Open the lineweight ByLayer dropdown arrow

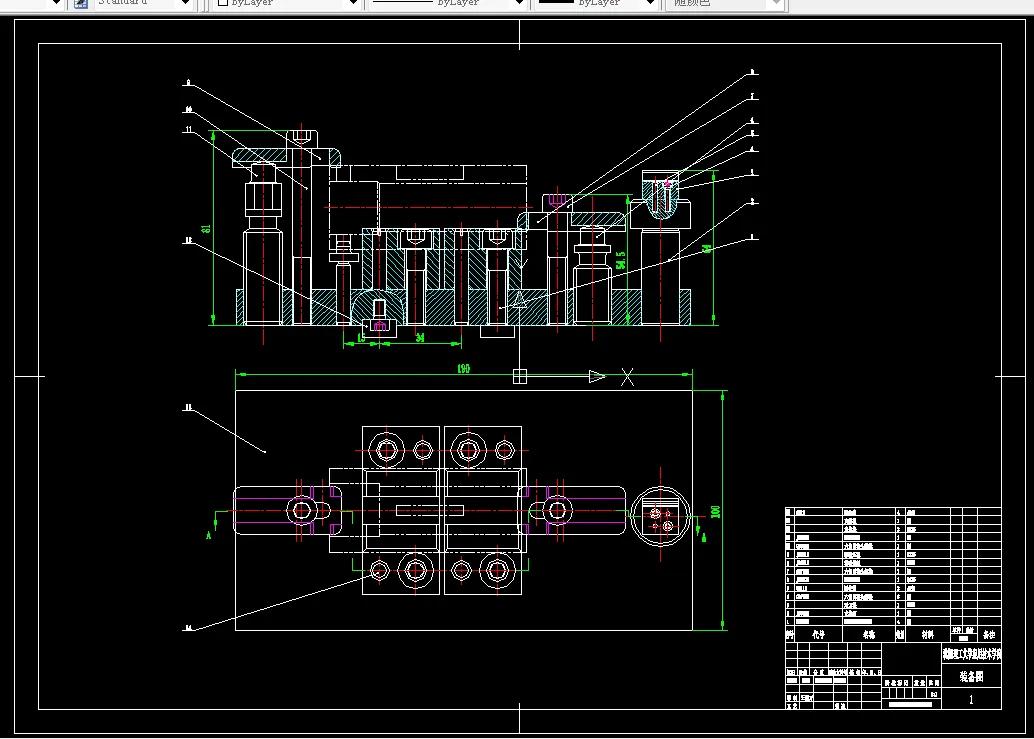coord(650,3)
